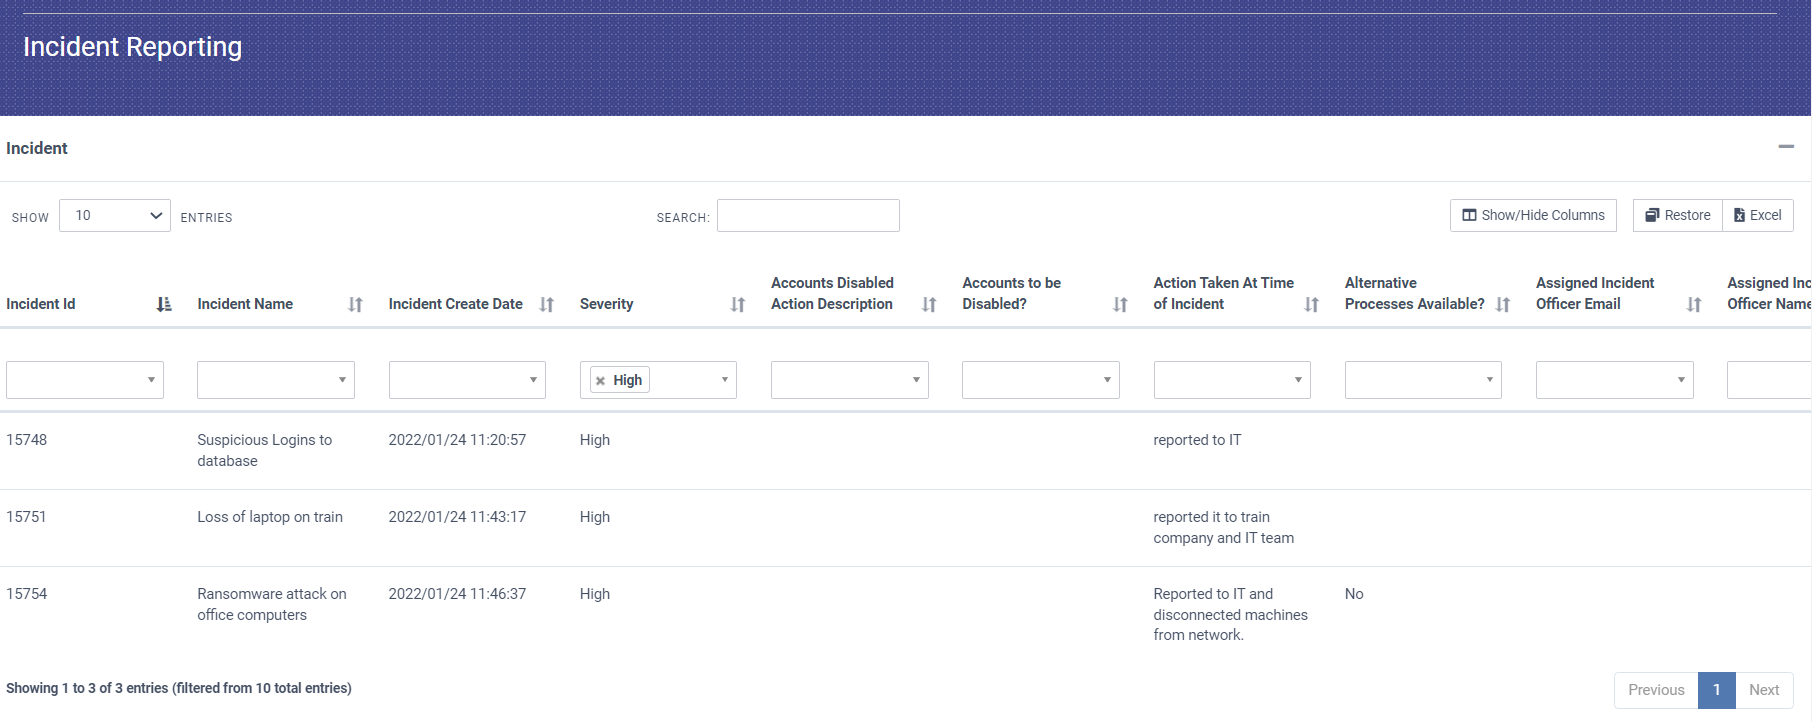1812x722 pixels.
Task: Open Incident Name filter dropdown
Action: (x=276, y=380)
